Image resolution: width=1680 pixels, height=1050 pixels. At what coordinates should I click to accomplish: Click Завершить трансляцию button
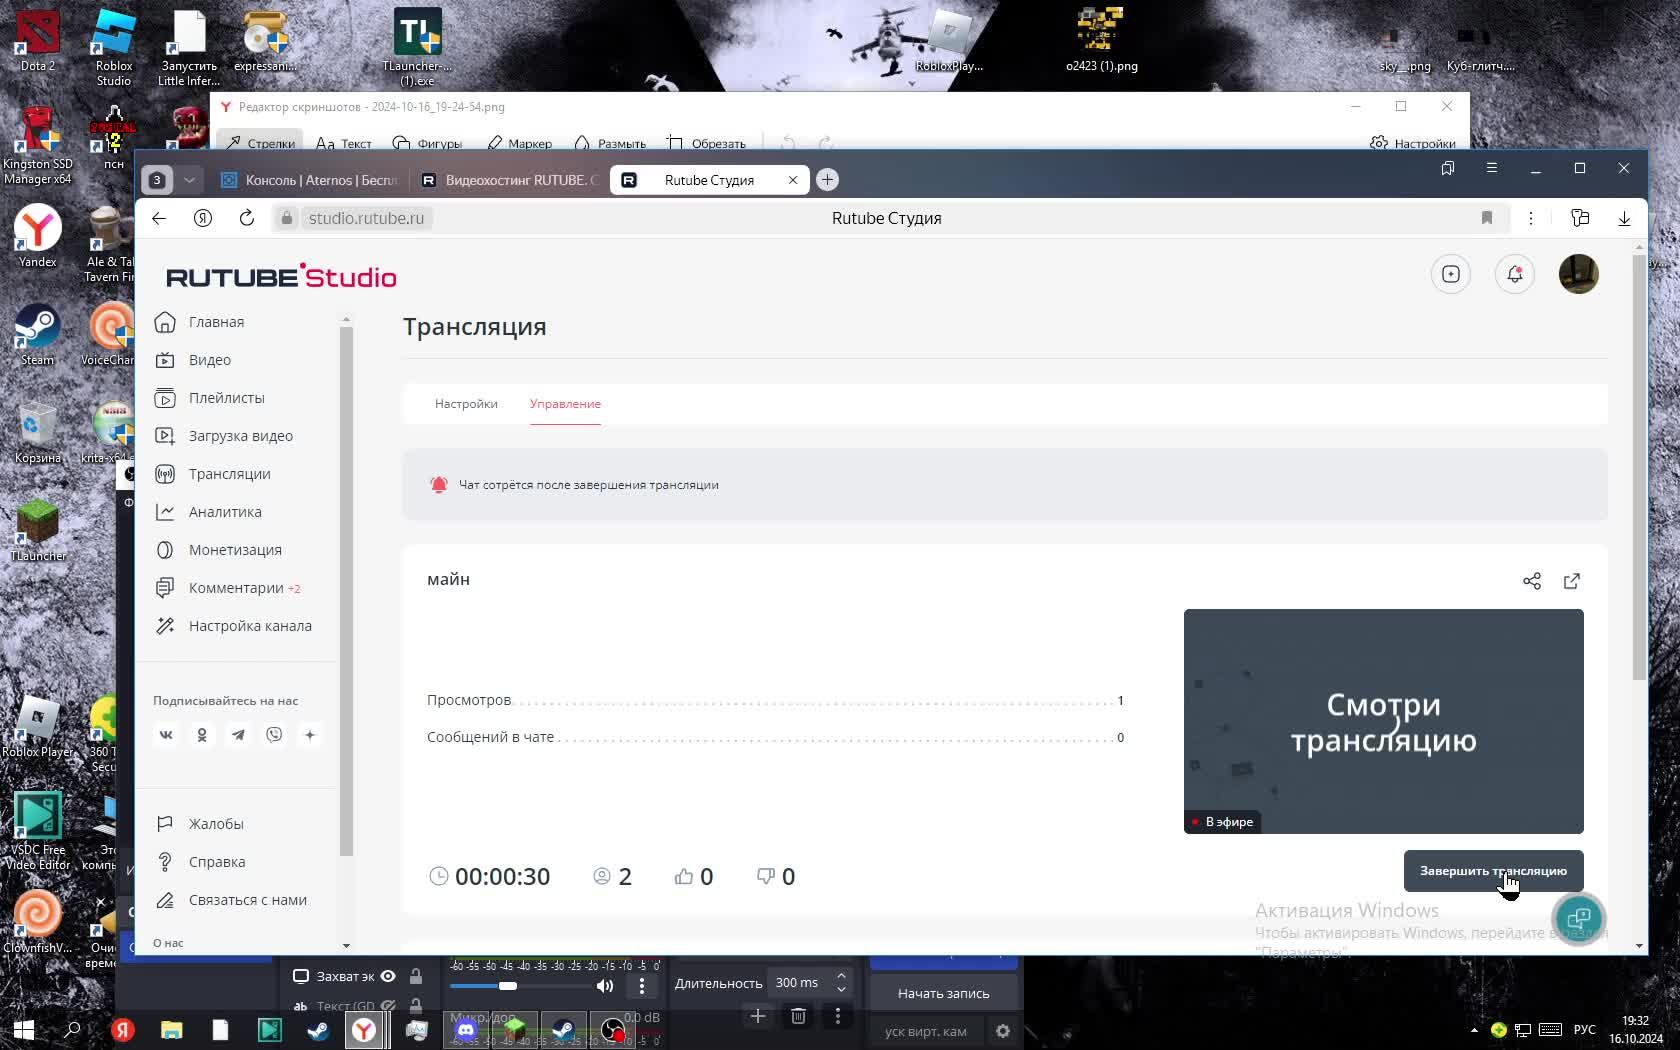pos(1493,871)
